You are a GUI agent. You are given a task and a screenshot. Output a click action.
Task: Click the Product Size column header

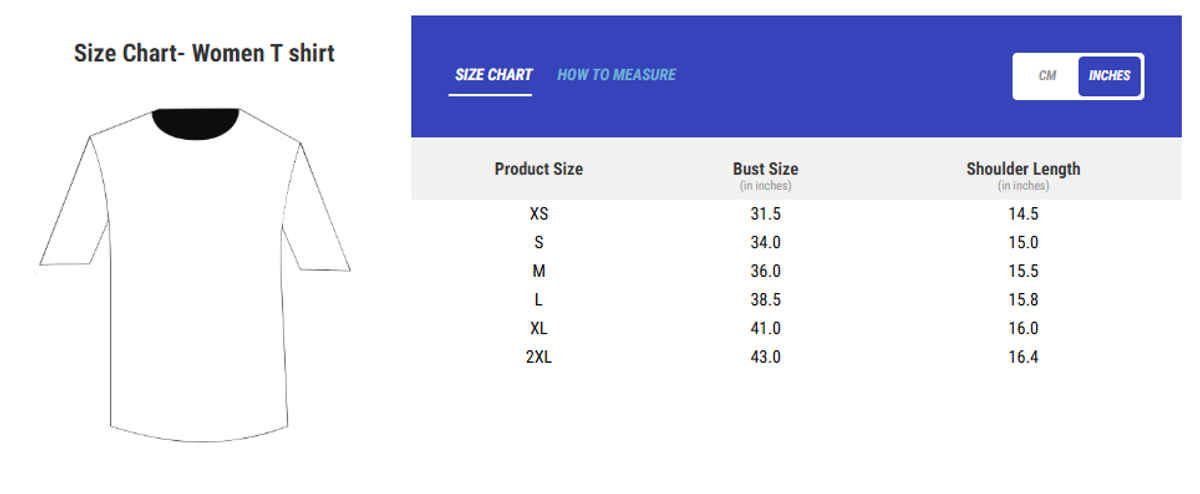click(538, 169)
